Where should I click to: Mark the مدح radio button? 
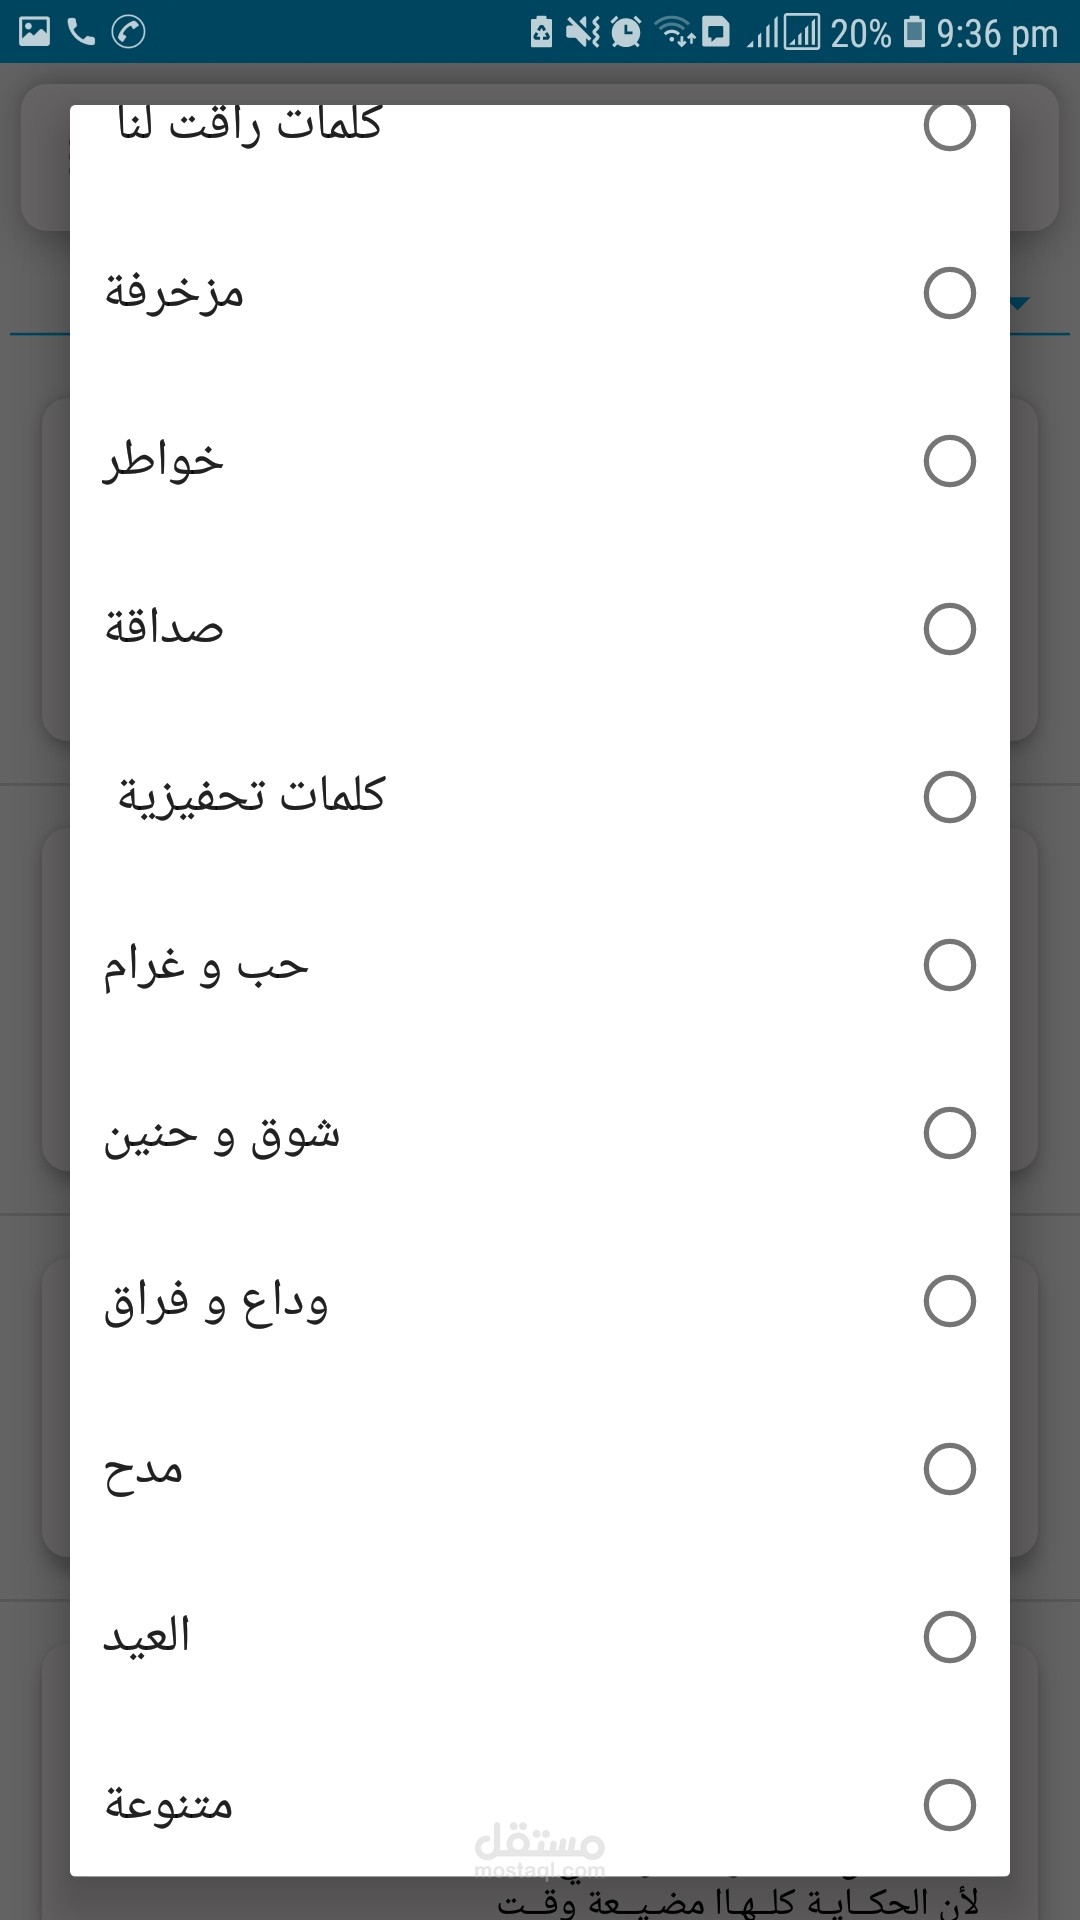[949, 1469]
